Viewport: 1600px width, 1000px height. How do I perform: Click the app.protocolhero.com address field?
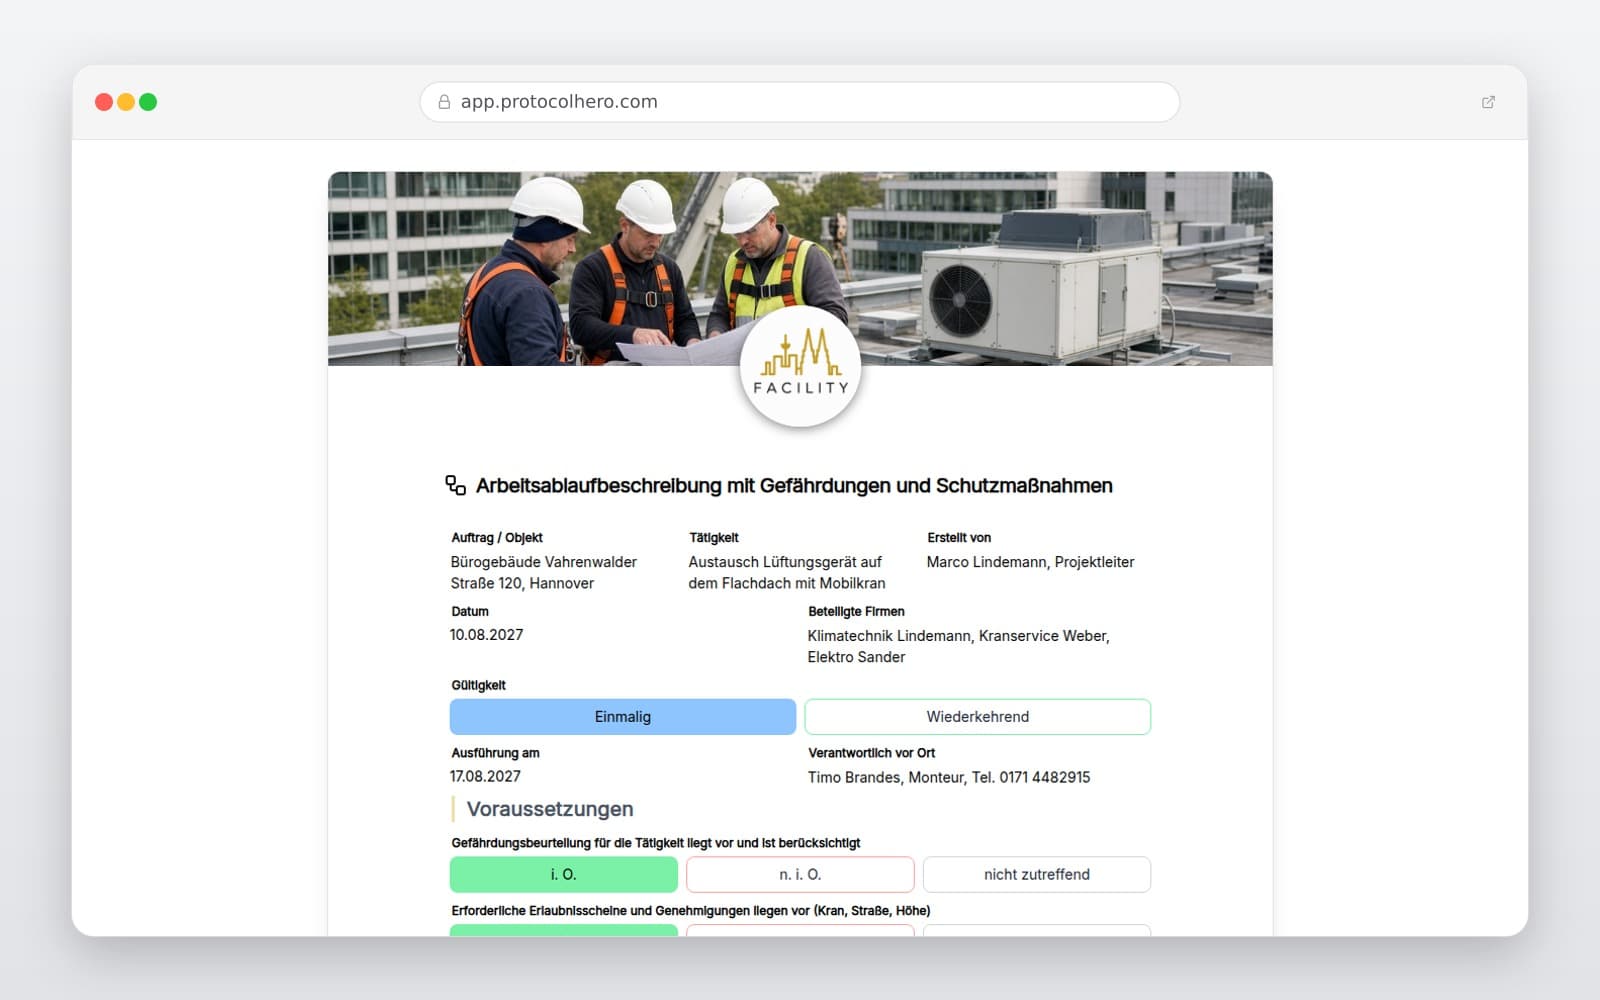(800, 102)
